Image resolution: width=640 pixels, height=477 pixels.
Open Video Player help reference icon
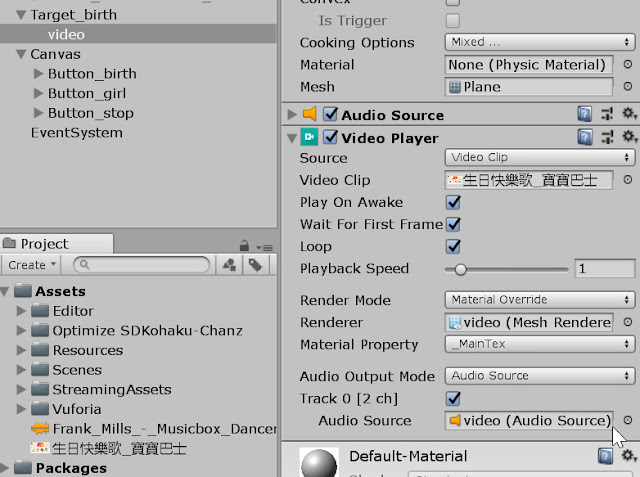[x=584, y=137]
